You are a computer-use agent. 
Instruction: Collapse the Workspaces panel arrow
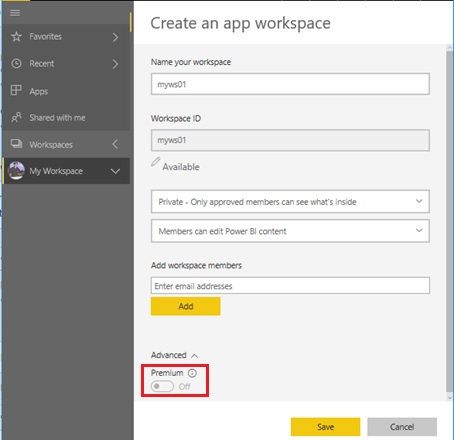coord(115,144)
